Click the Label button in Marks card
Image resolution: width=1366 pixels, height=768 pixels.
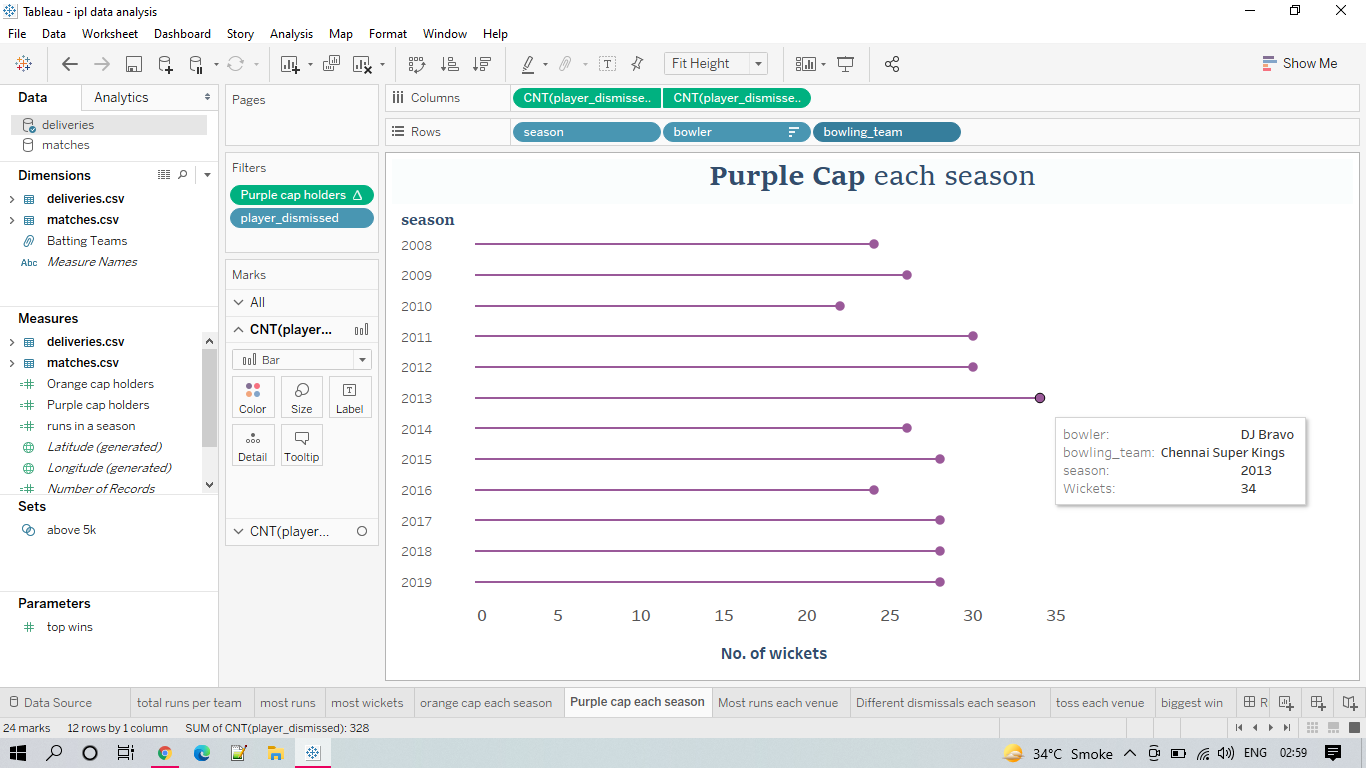350,397
